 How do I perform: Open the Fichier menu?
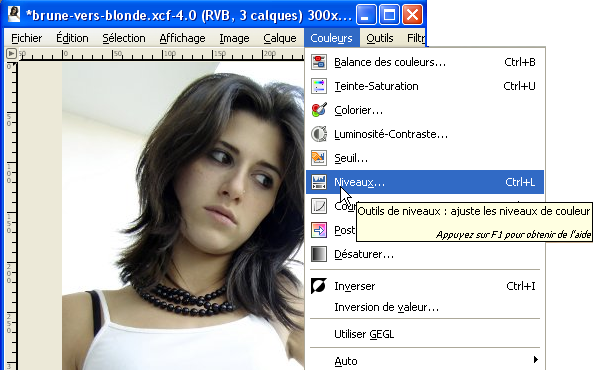pos(26,38)
